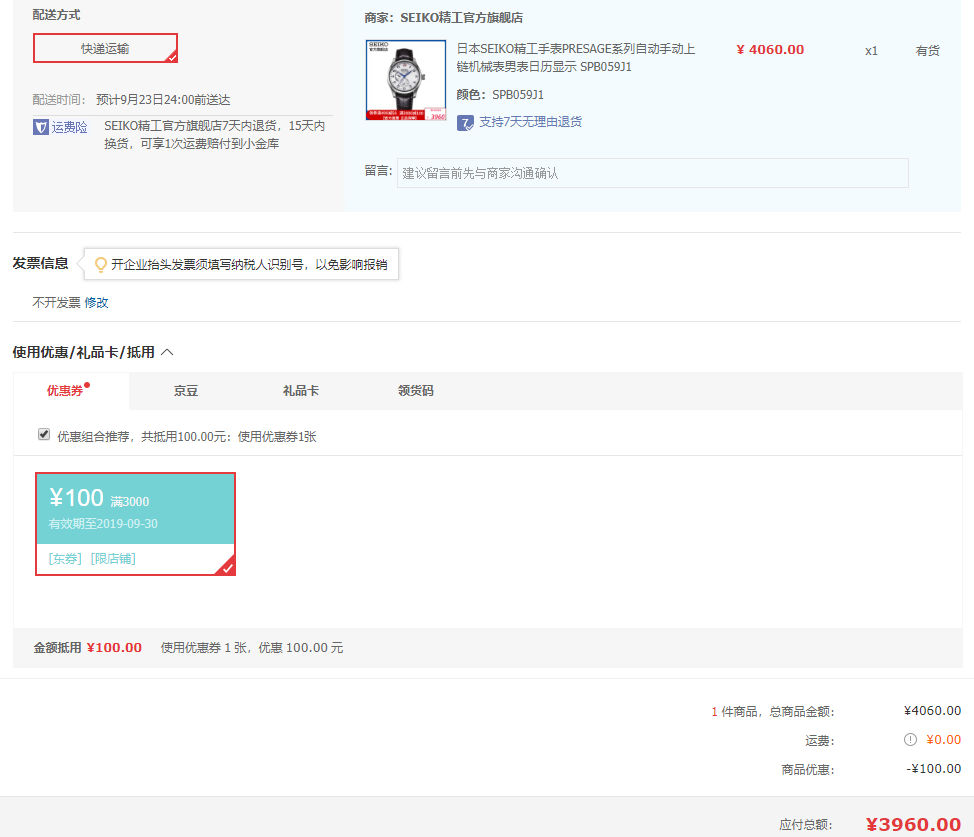
Task: Collapse the 使用优惠/礼品卡/抵用 section
Action: (167, 352)
